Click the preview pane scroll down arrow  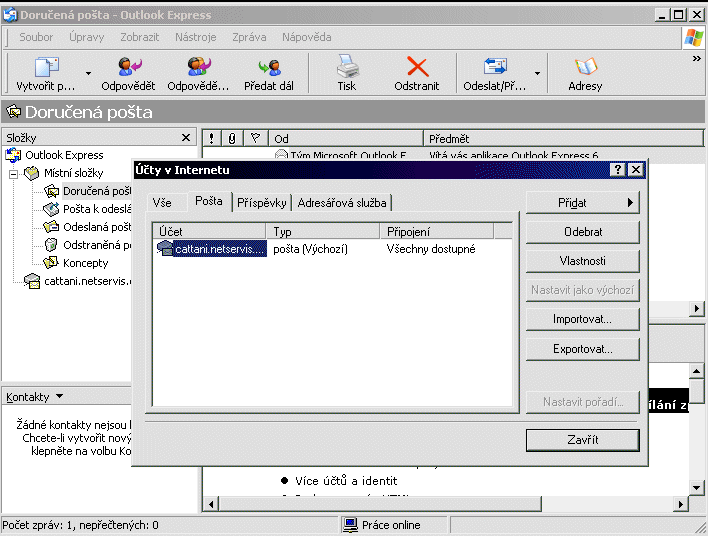tap(696, 488)
